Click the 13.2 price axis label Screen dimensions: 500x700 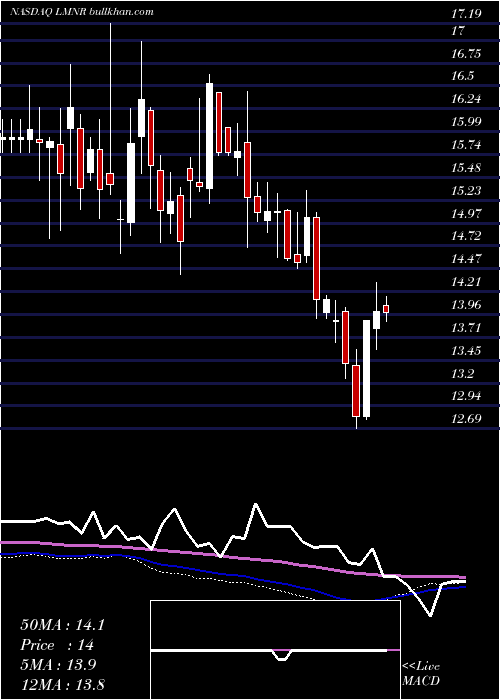462,373
